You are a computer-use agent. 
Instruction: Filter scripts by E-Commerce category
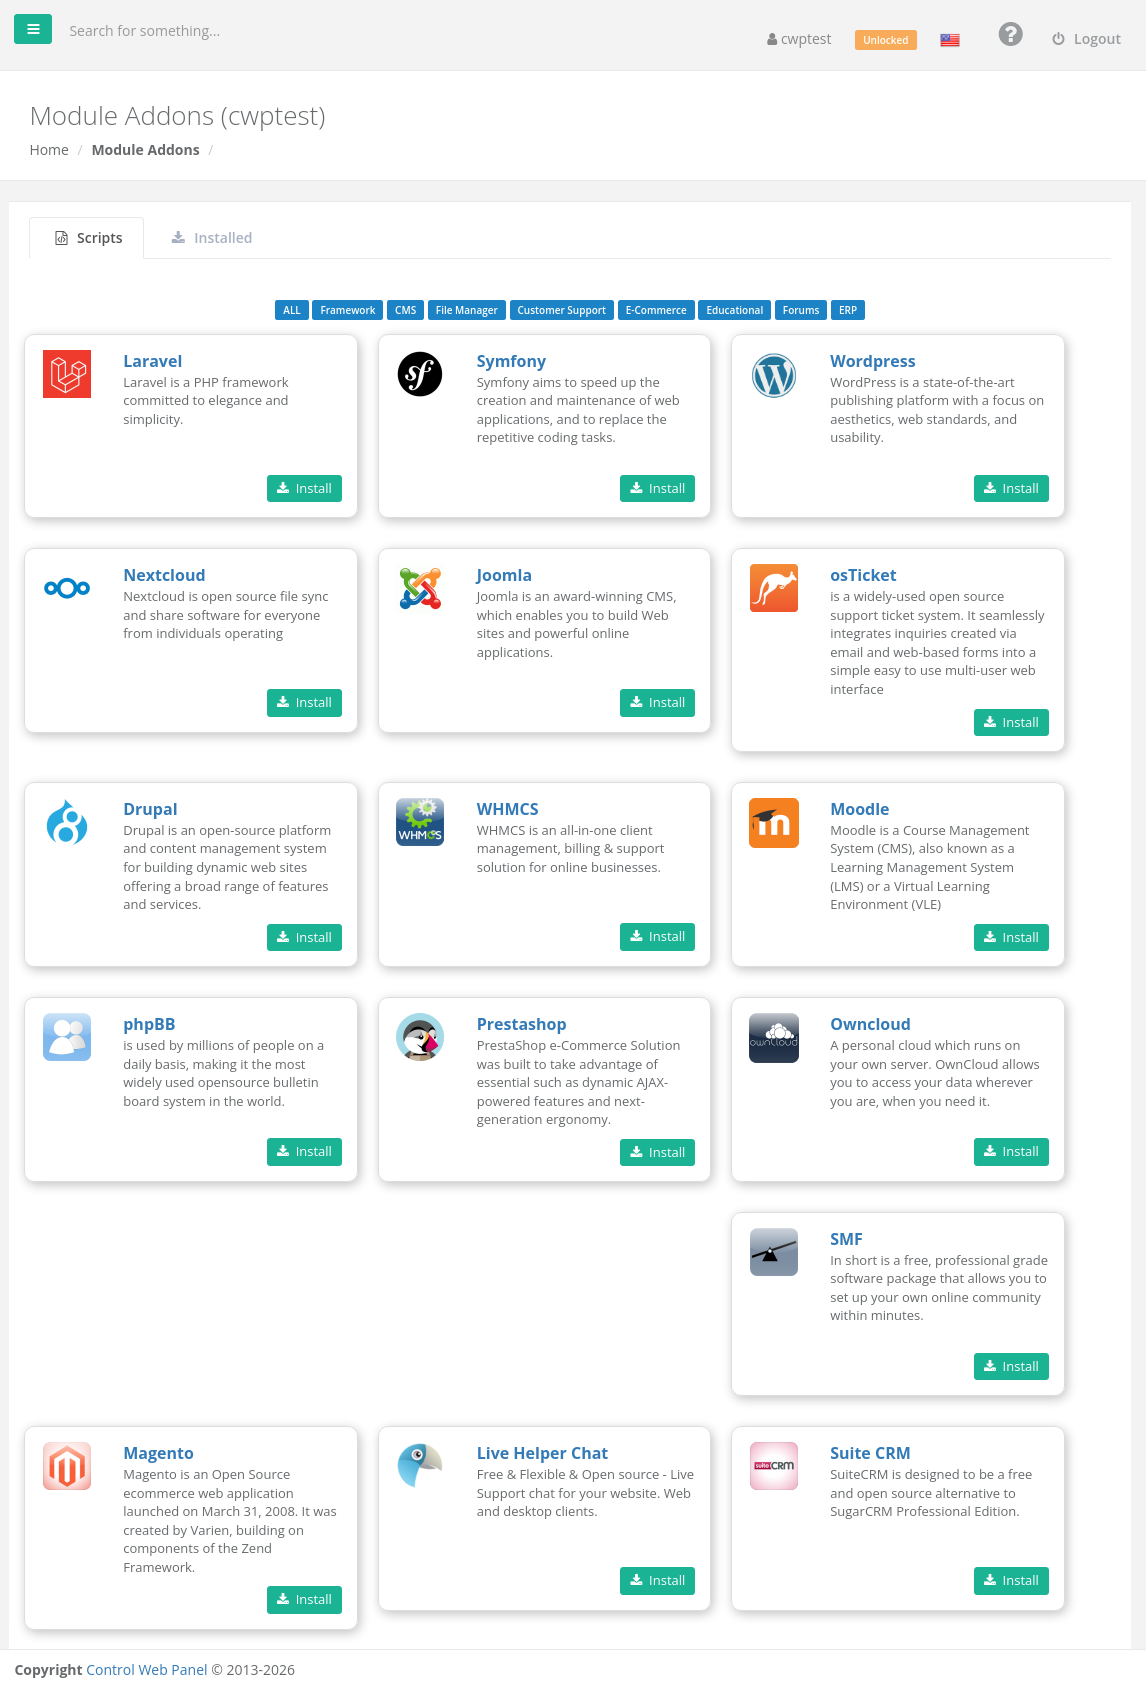[656, 310]
